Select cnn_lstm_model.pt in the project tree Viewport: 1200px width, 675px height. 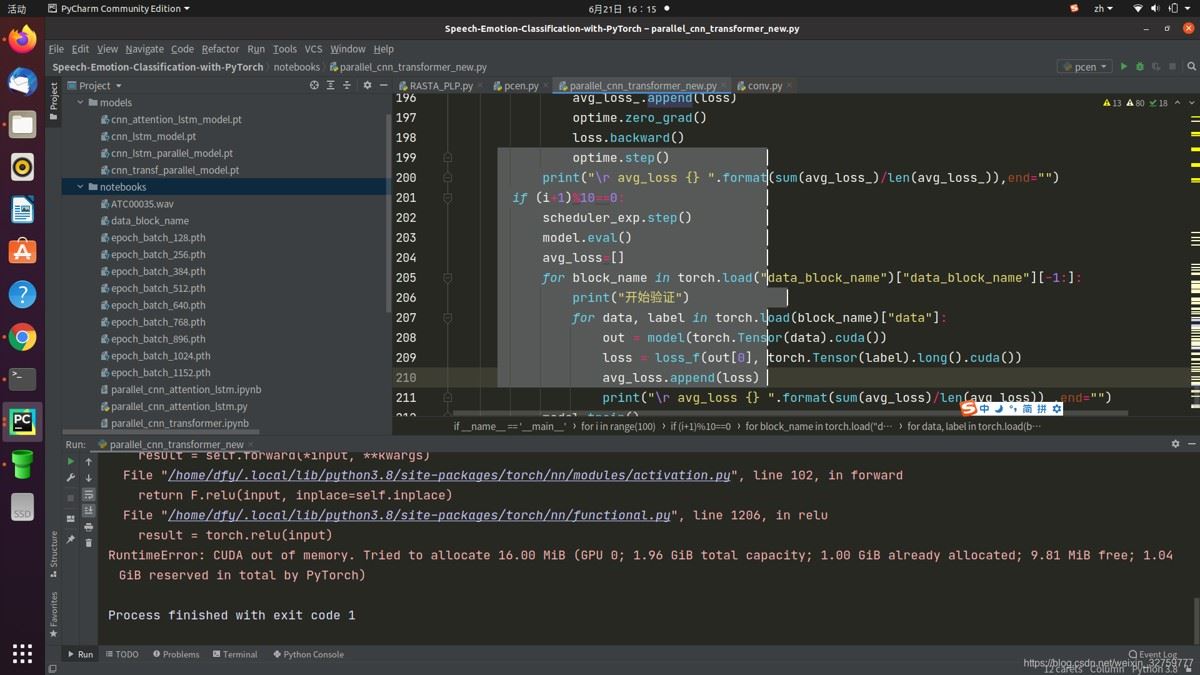pyautogui.click(x=153, y=136)
